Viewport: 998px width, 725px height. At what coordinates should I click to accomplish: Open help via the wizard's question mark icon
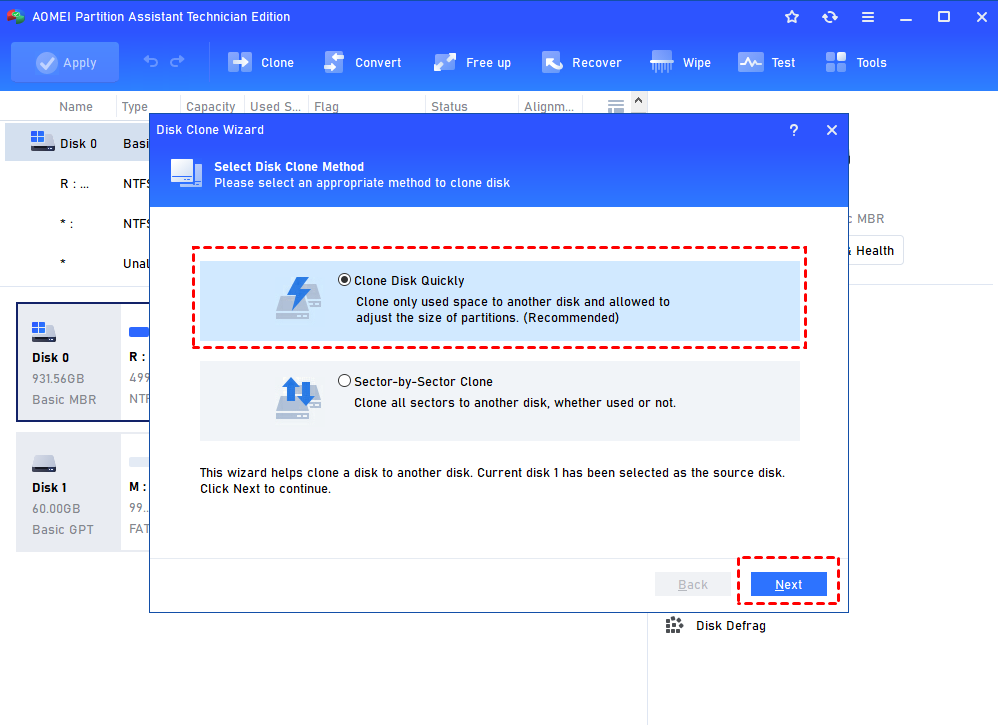pyautogui.click(x=793, y=130)
